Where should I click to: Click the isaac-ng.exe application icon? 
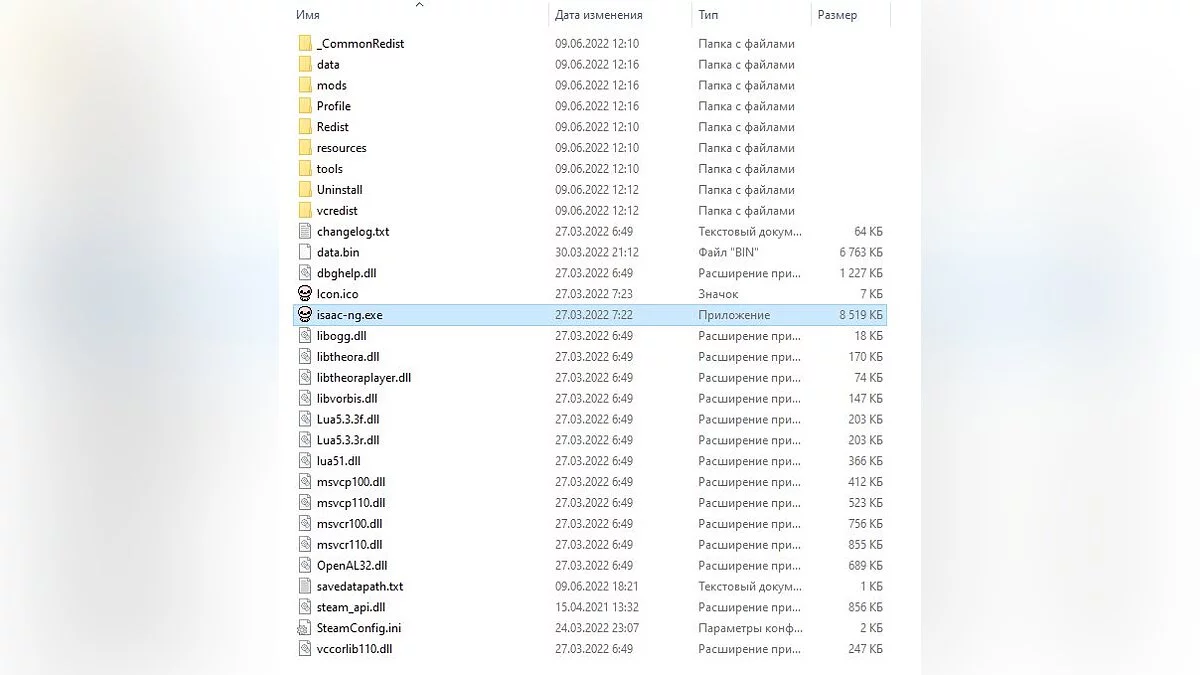click(306, 315)
